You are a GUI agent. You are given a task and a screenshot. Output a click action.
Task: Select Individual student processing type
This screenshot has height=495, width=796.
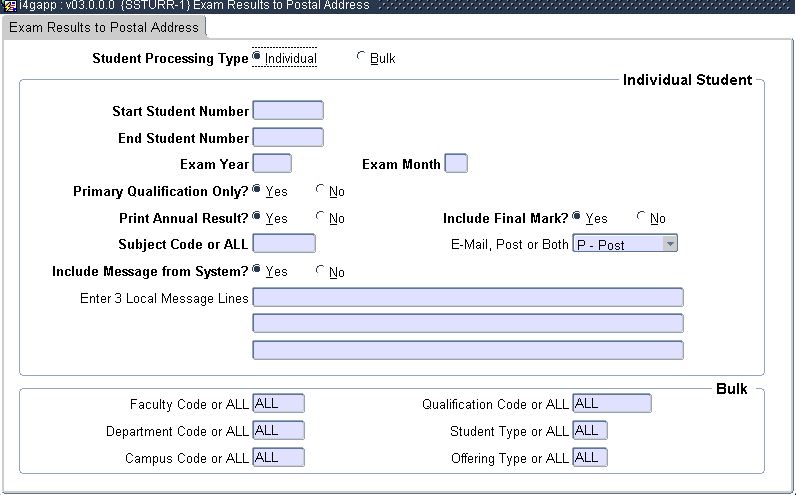258,58
